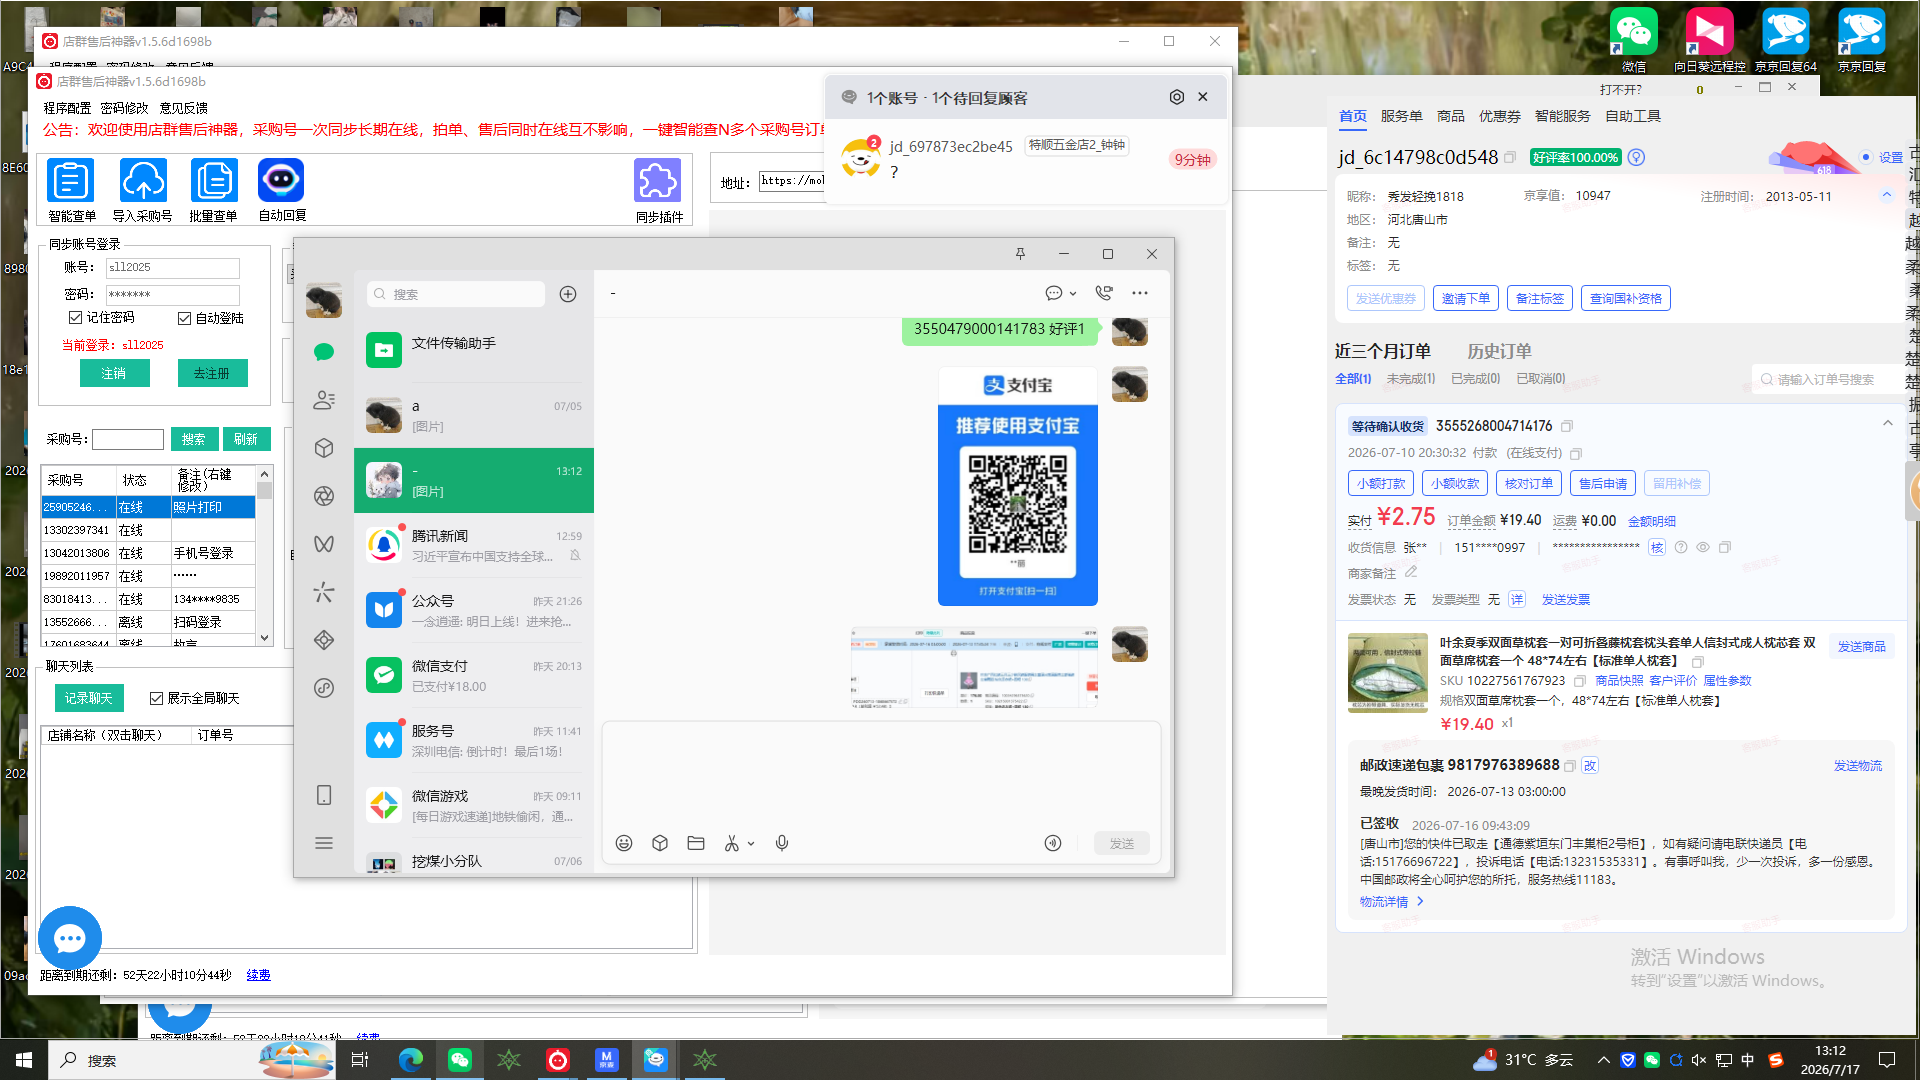Switch the IME language indicator 中

tap(1748, 1060)
